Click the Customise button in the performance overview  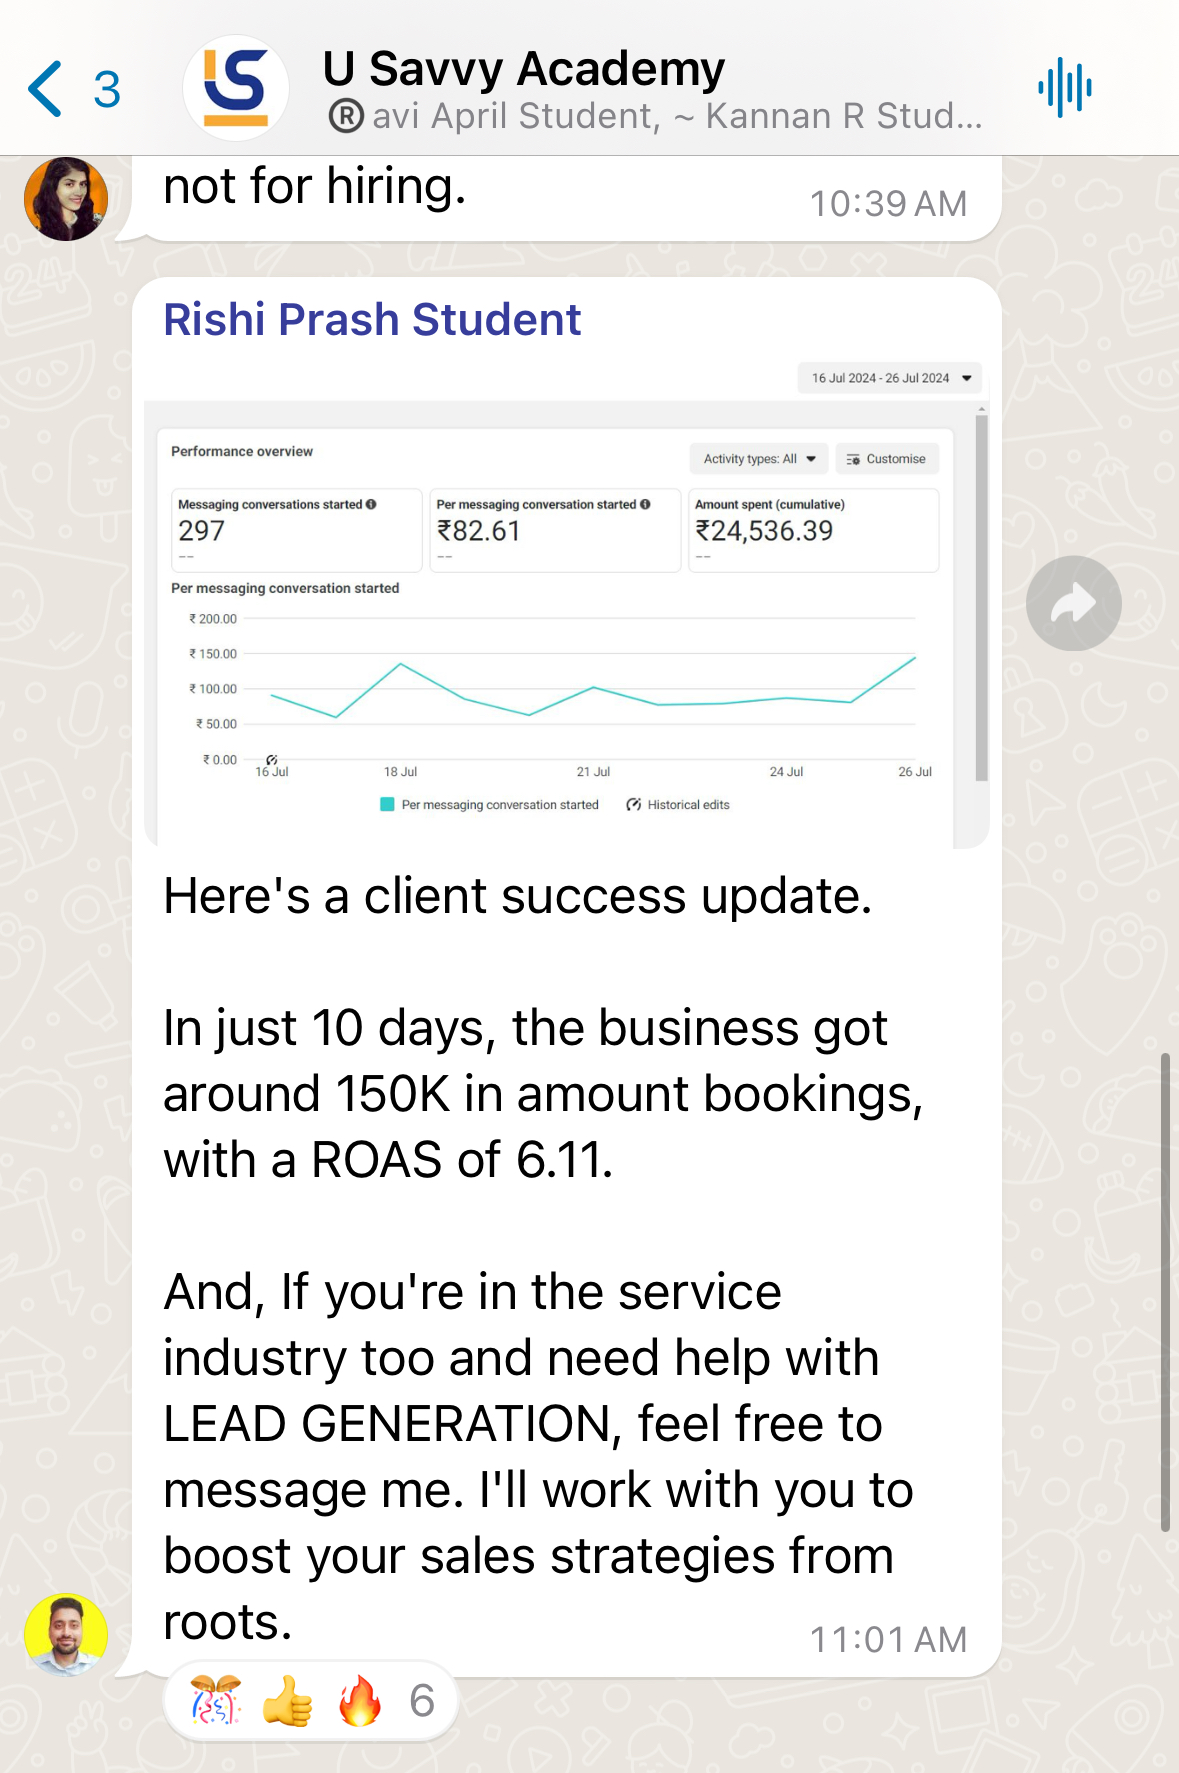(x=886, y=459)
